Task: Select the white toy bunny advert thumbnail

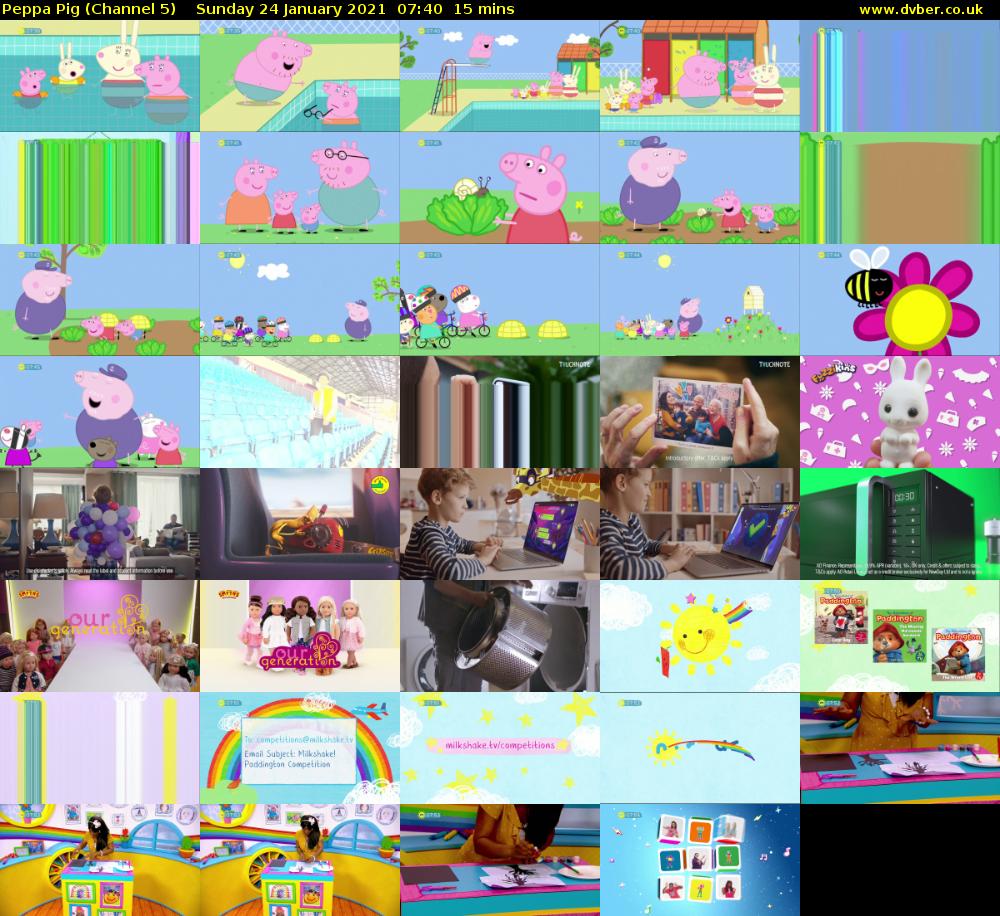Action: click(900, 410)
